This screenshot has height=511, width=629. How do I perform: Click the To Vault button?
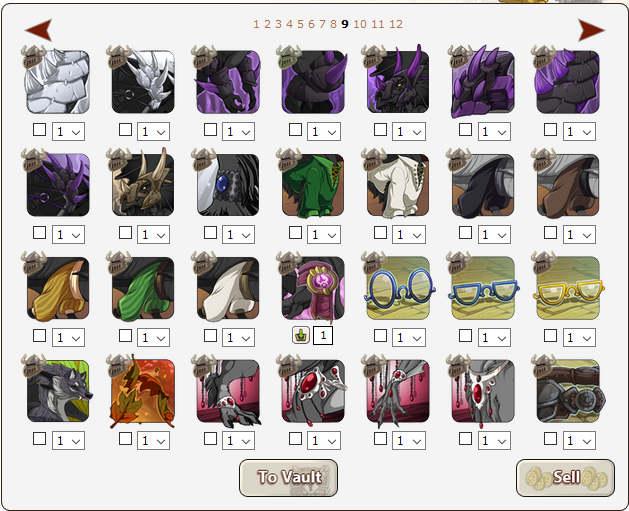[288, 478]
